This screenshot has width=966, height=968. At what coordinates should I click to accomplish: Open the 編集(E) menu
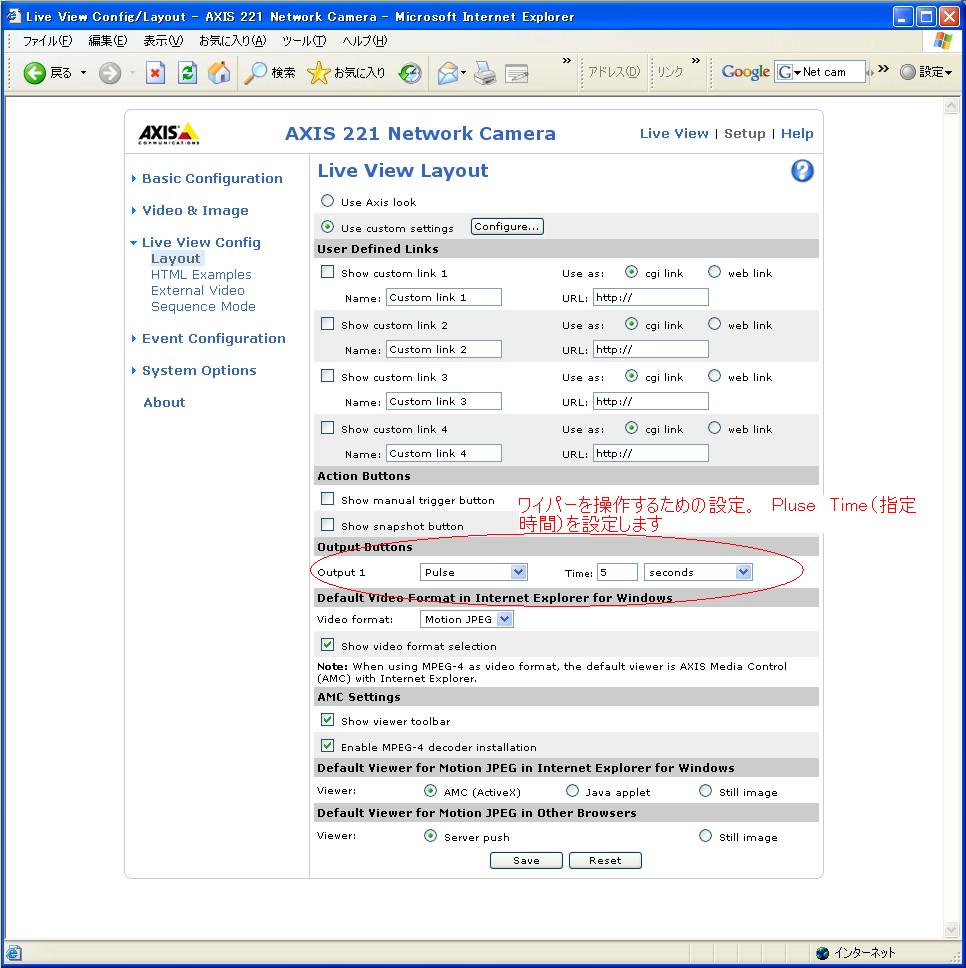pos(107,41)
